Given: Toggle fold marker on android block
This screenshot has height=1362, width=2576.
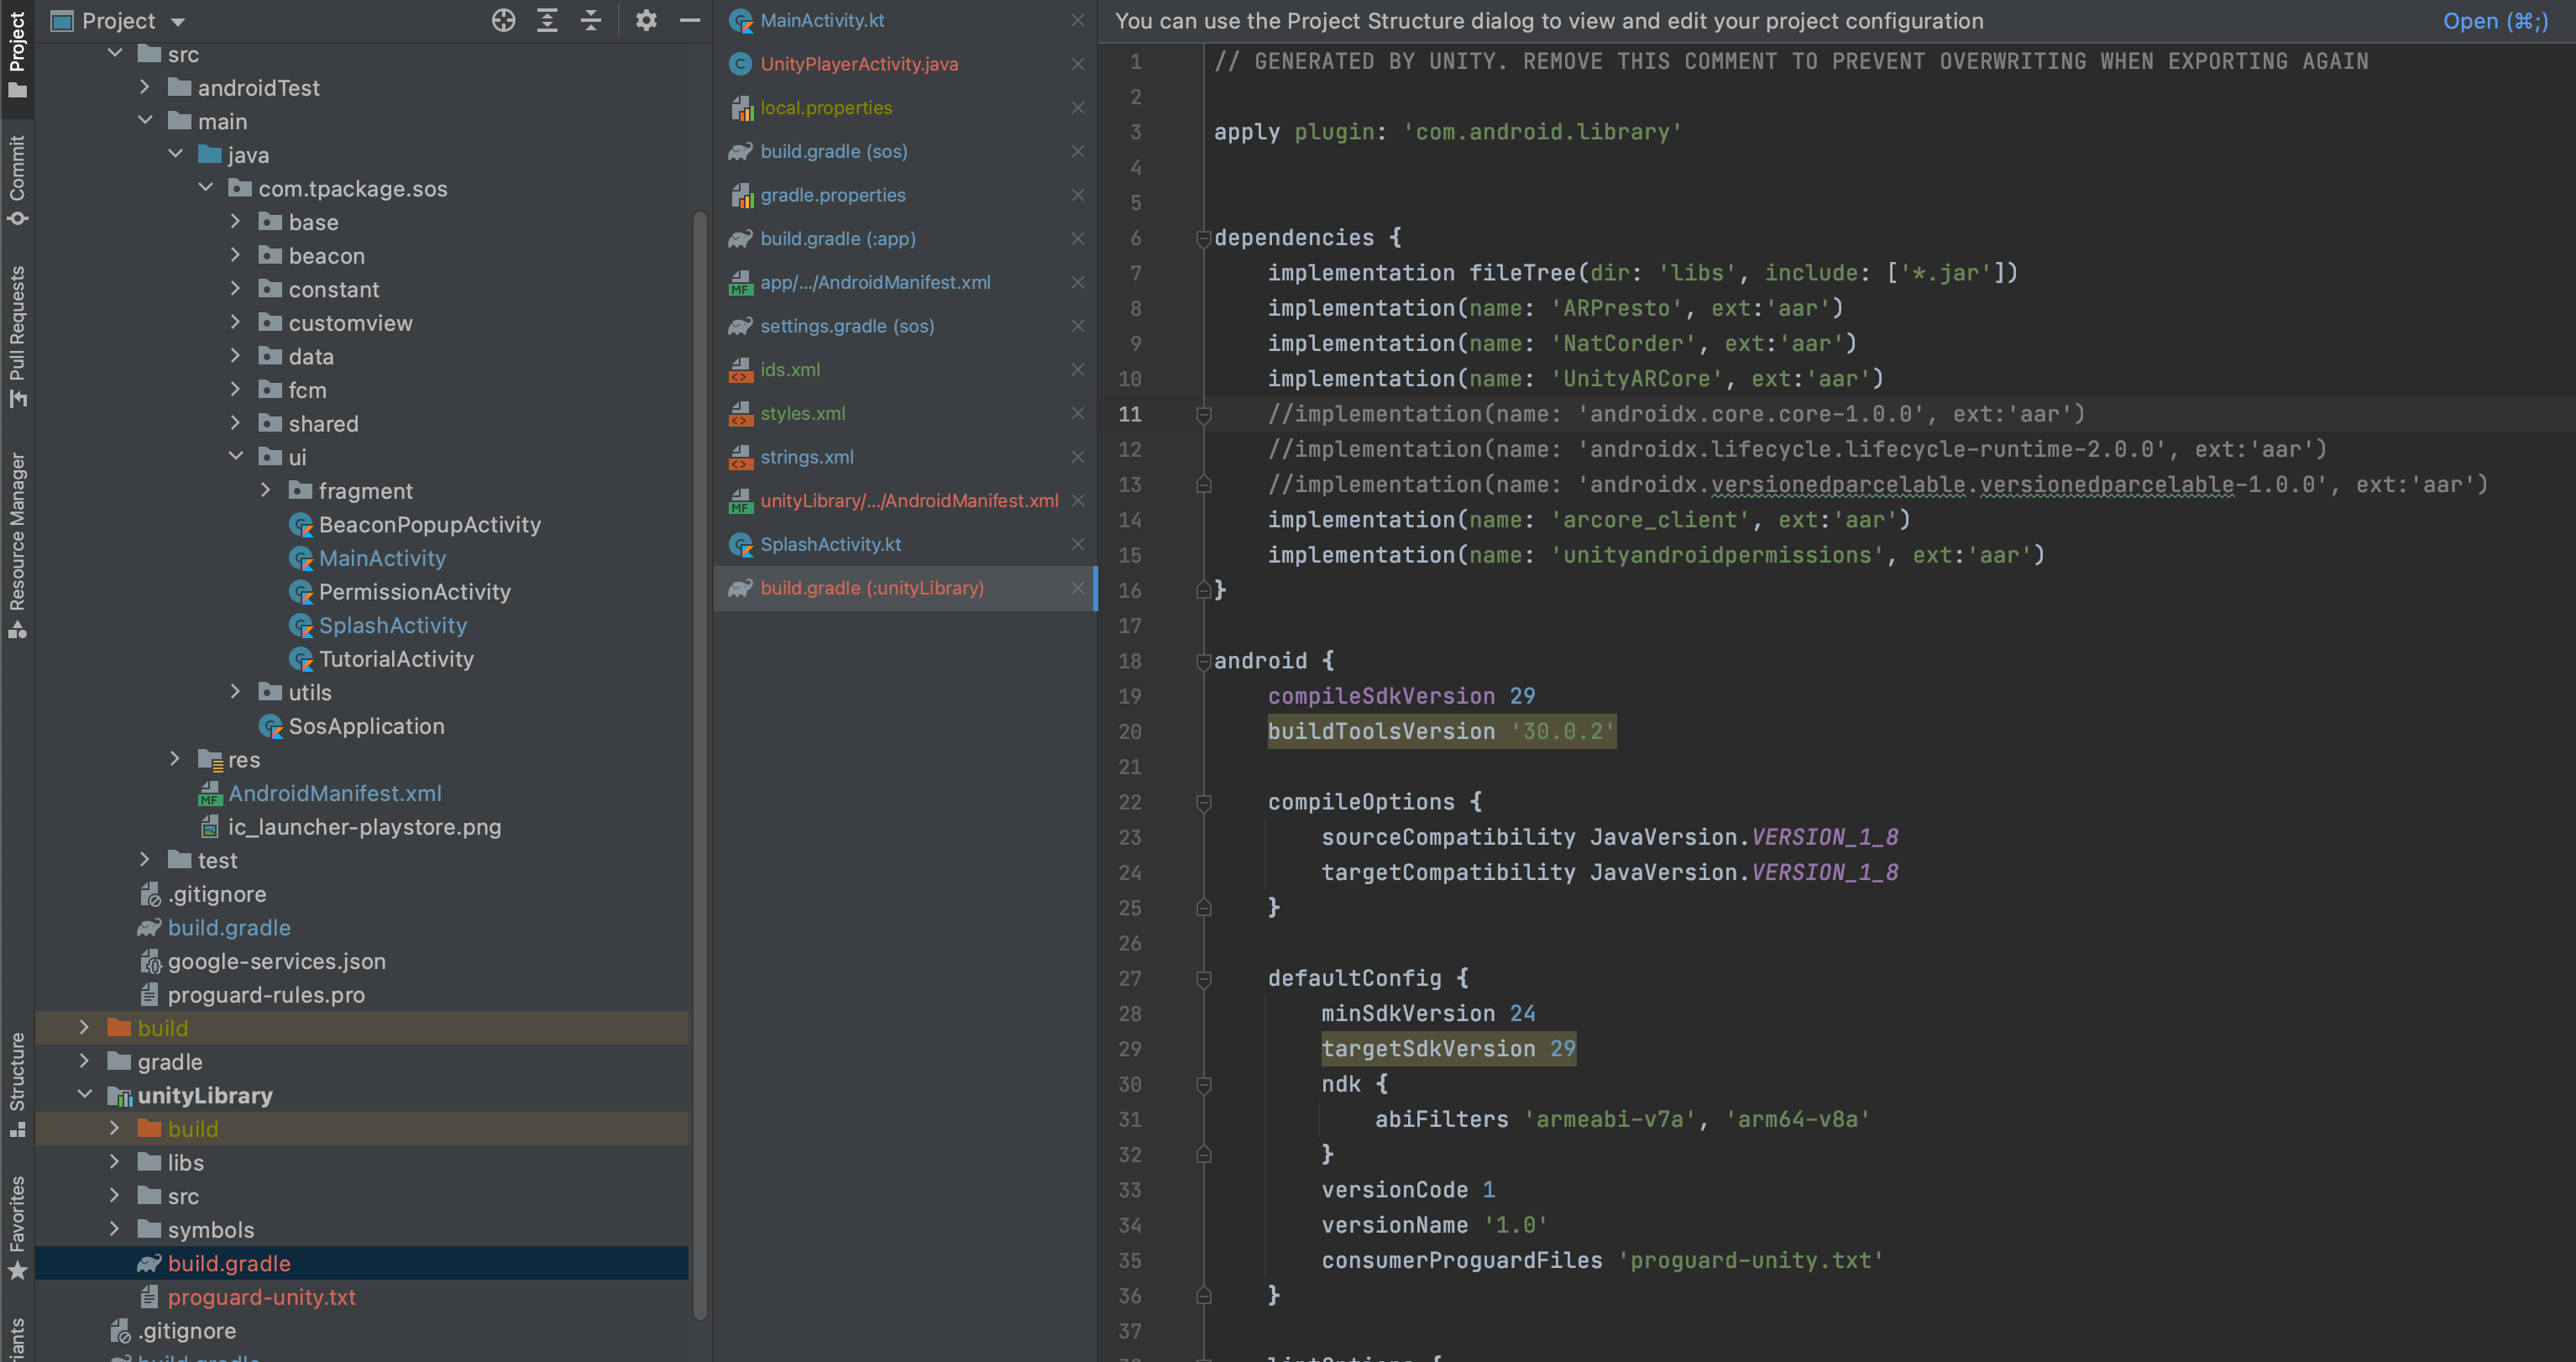Looking at the screenshot, I should point(1204,661).
